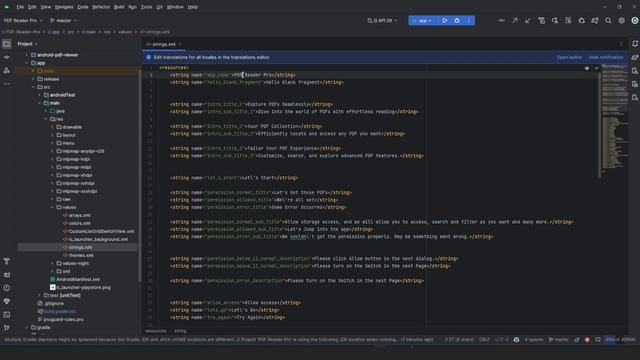640x360 pixels.
Task: Click the Git Push arrow icon
Action: [515, 20]
